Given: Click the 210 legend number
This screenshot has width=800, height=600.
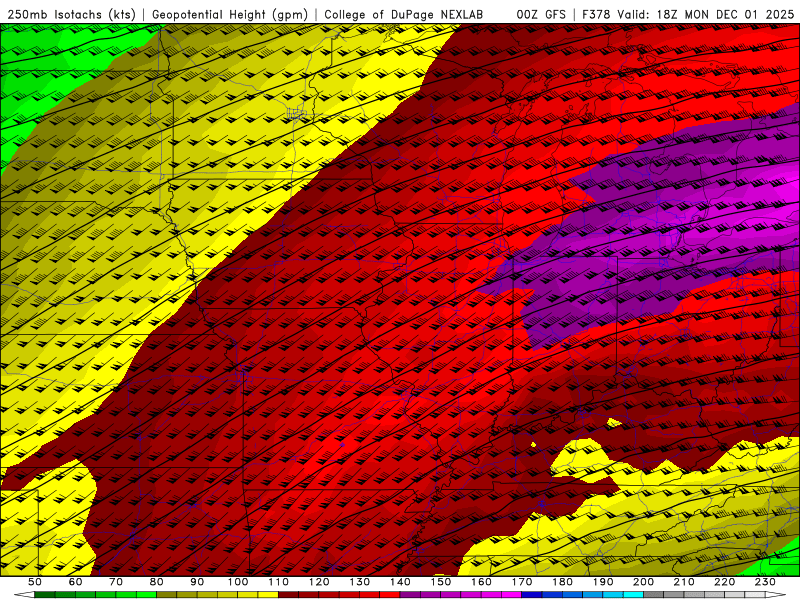Looking at the screenshot, I should (x=684, y=582).
